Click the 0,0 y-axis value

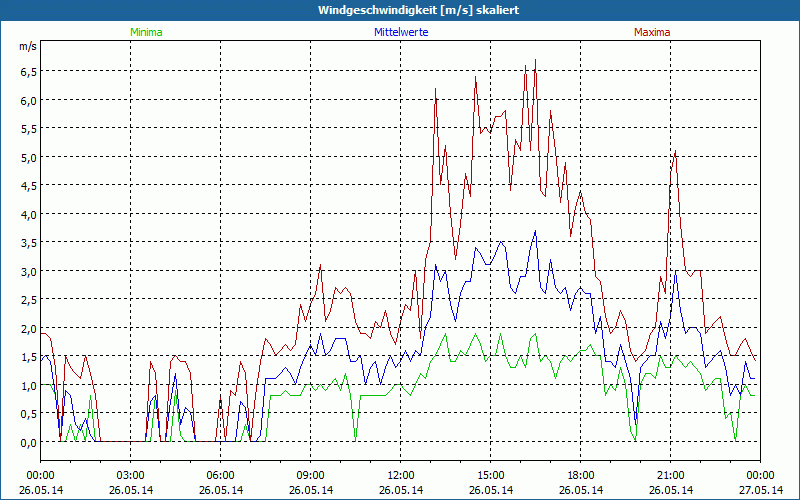point(28,442)
